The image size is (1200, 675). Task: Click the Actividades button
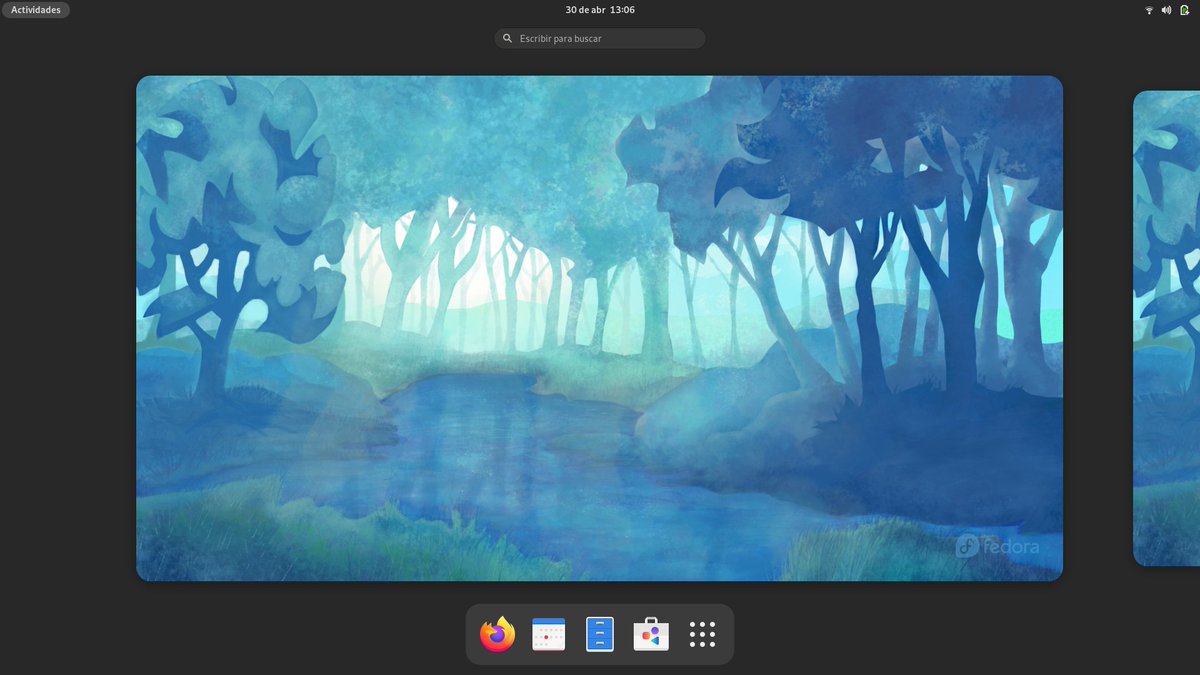36,10
